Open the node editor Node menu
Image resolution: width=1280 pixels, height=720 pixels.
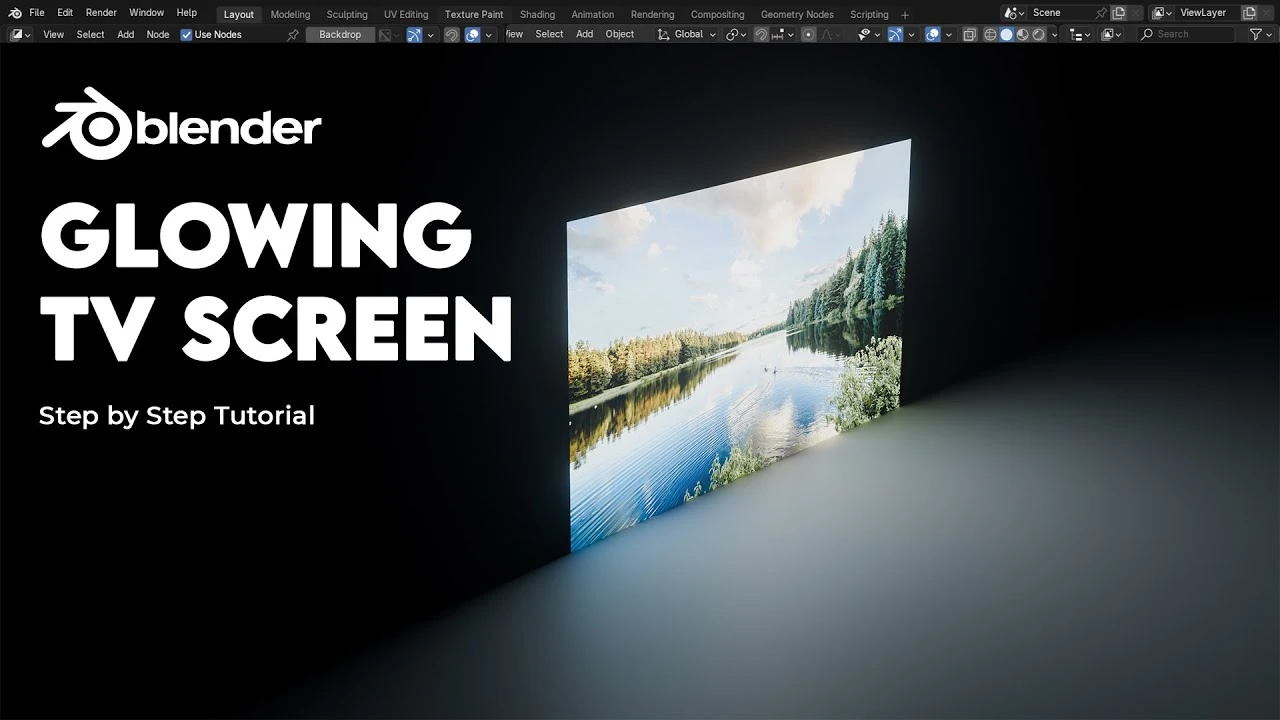point(158,34)
